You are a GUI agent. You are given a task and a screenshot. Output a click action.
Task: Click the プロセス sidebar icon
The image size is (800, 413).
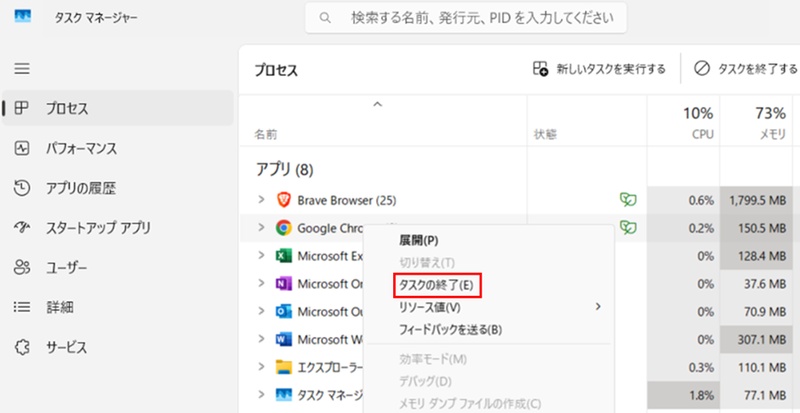[21, 108]
